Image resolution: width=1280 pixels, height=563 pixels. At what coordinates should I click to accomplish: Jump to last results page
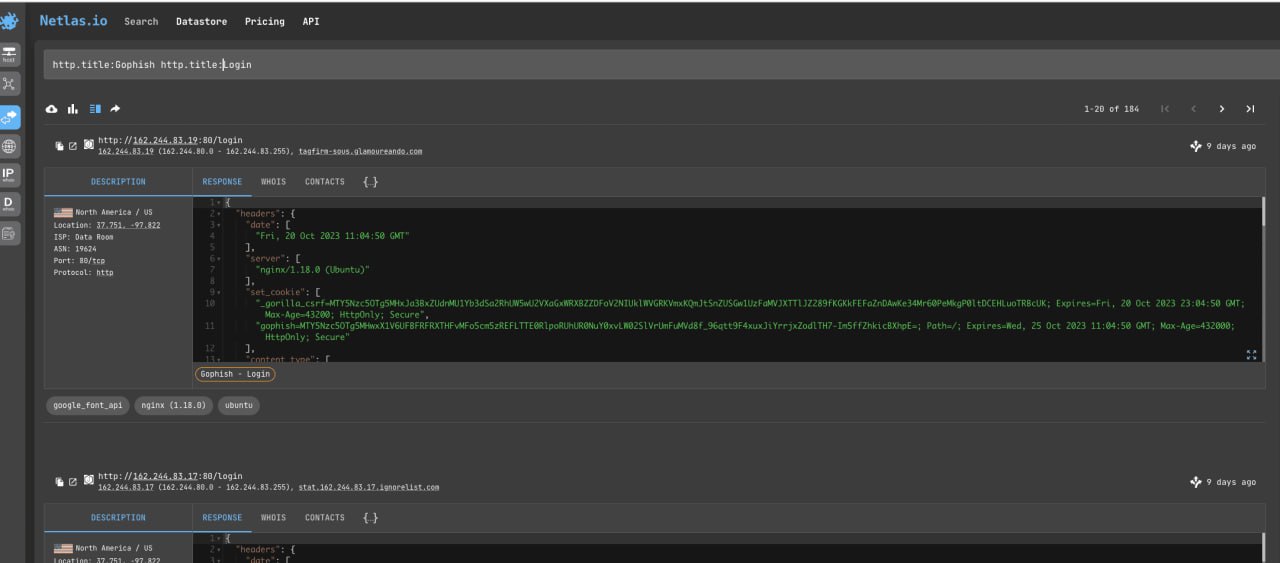coord(1250,109)
